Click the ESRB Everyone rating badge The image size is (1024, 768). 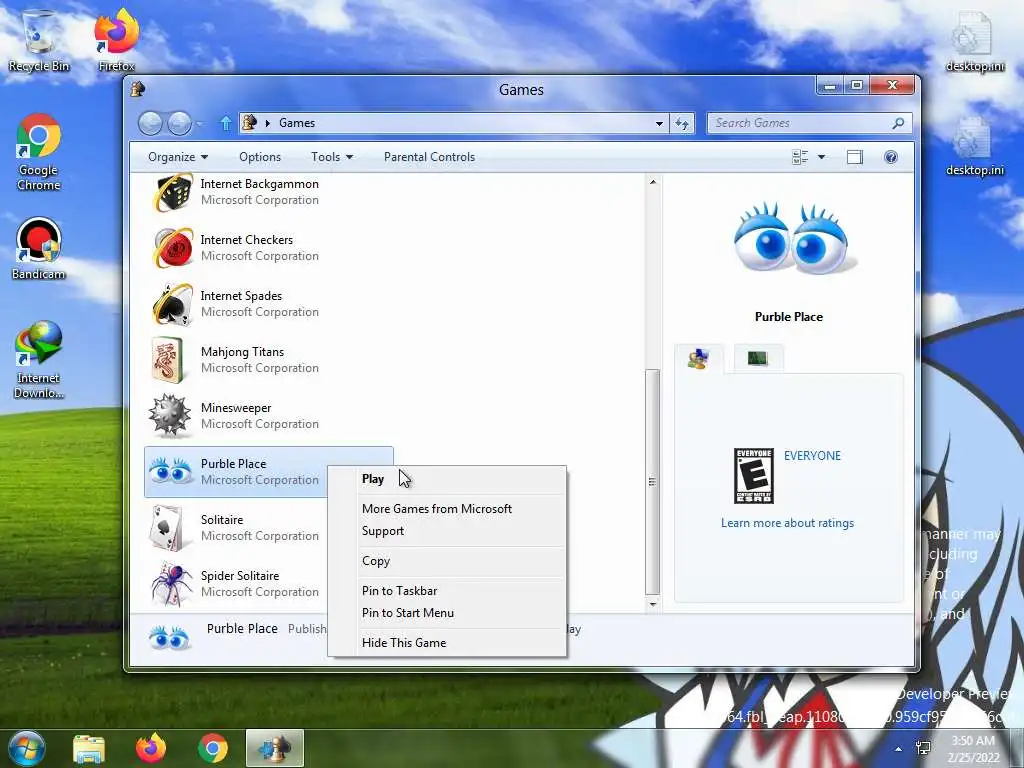click(x=754, y=476)
